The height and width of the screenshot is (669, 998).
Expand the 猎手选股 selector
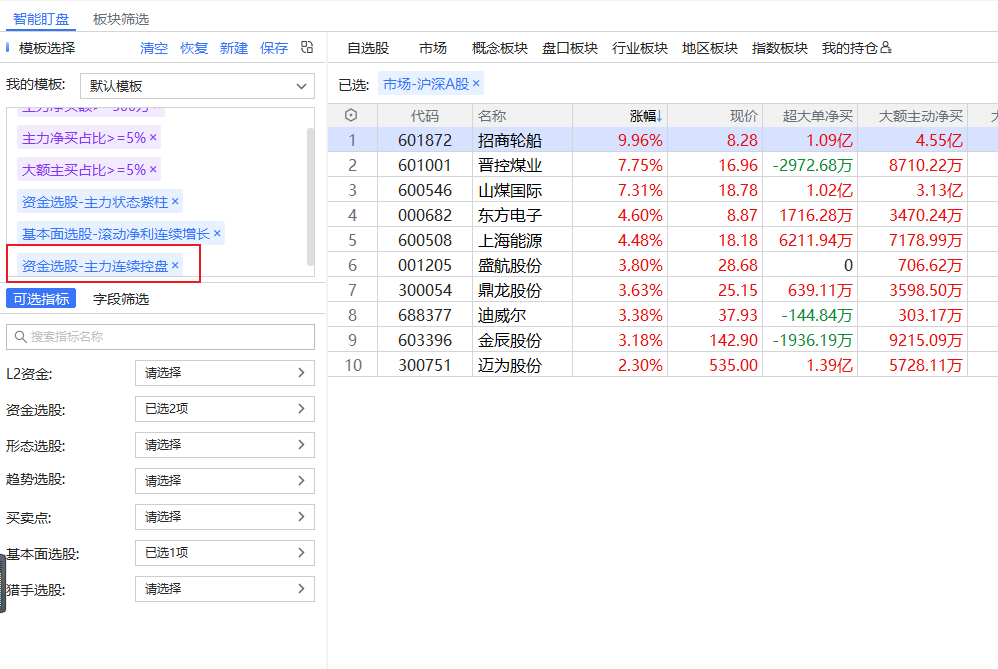(x=225, y=589)
